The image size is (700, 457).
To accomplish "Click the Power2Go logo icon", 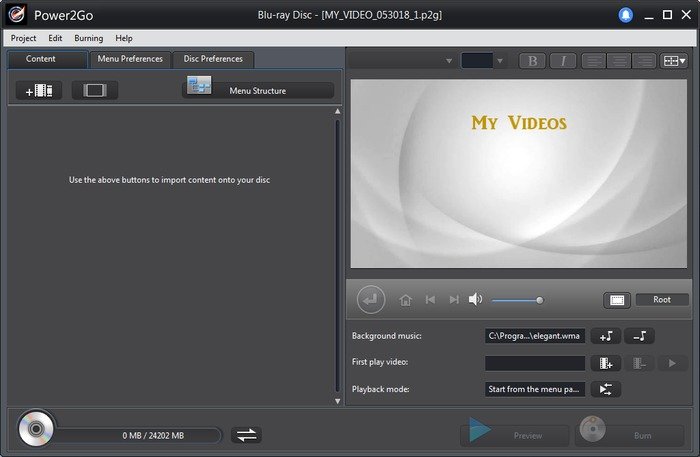I will (x=16, y=15).
